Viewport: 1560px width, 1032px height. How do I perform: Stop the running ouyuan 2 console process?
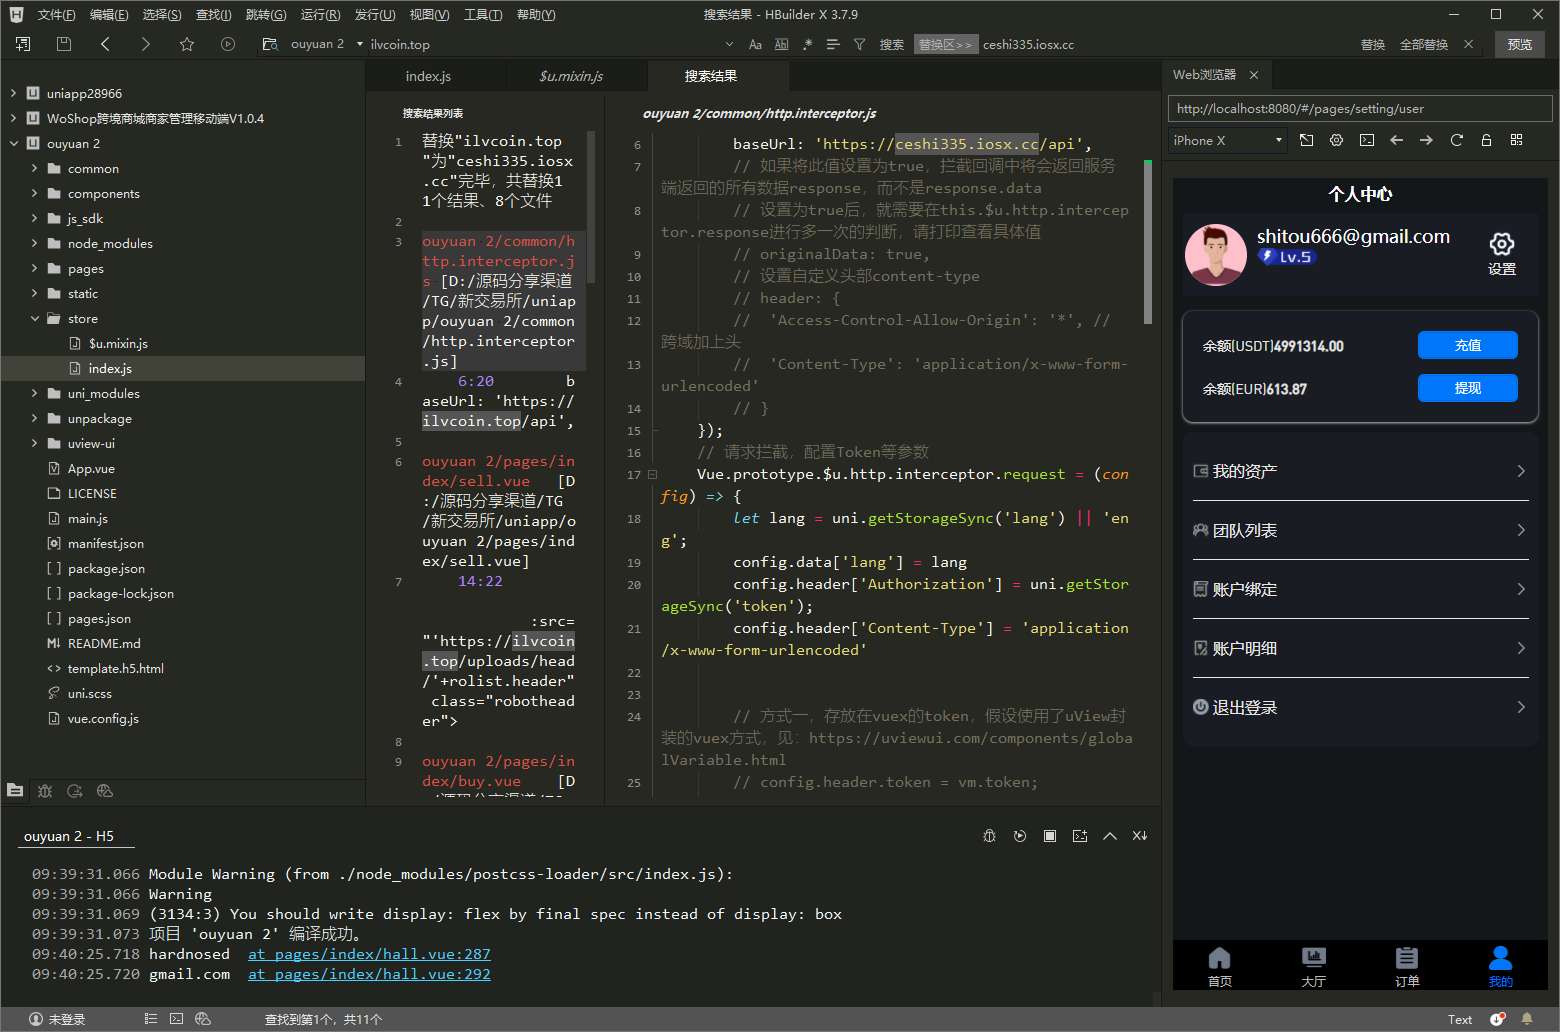(x=1050, y=836)
